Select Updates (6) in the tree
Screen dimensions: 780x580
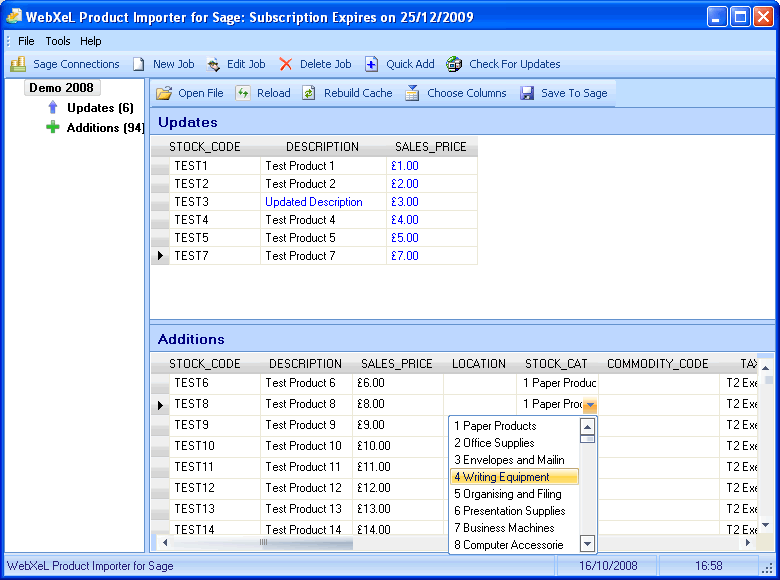(100, 107)
